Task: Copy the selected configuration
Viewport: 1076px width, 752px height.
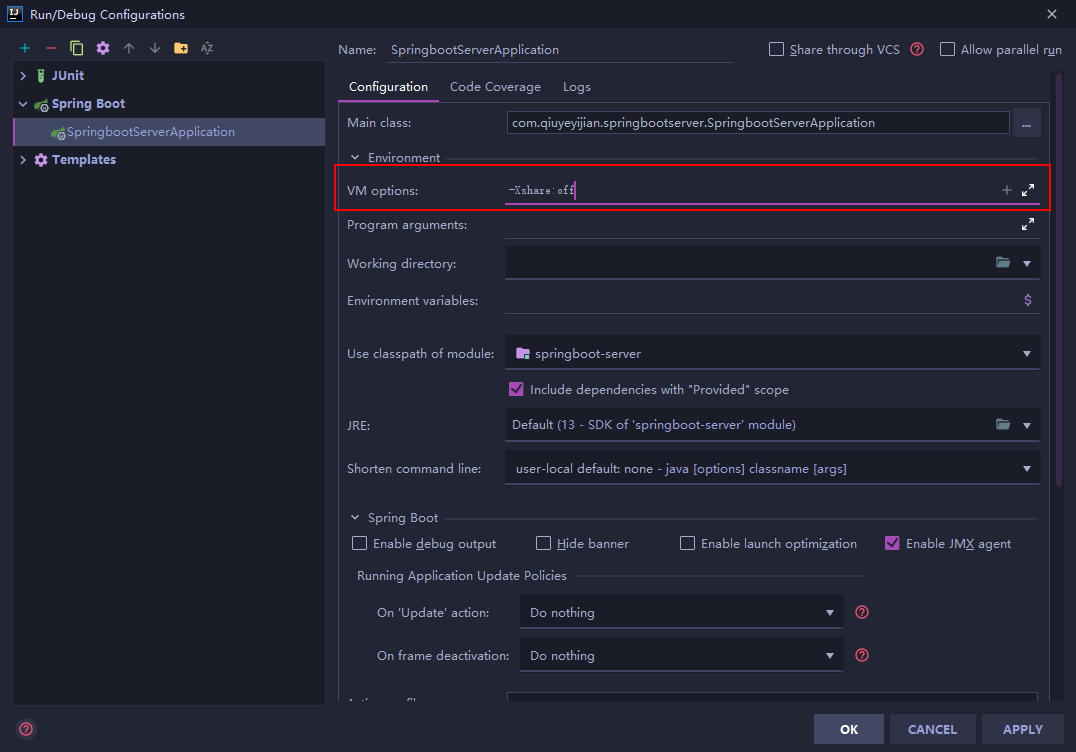Action: click(76, 48)
